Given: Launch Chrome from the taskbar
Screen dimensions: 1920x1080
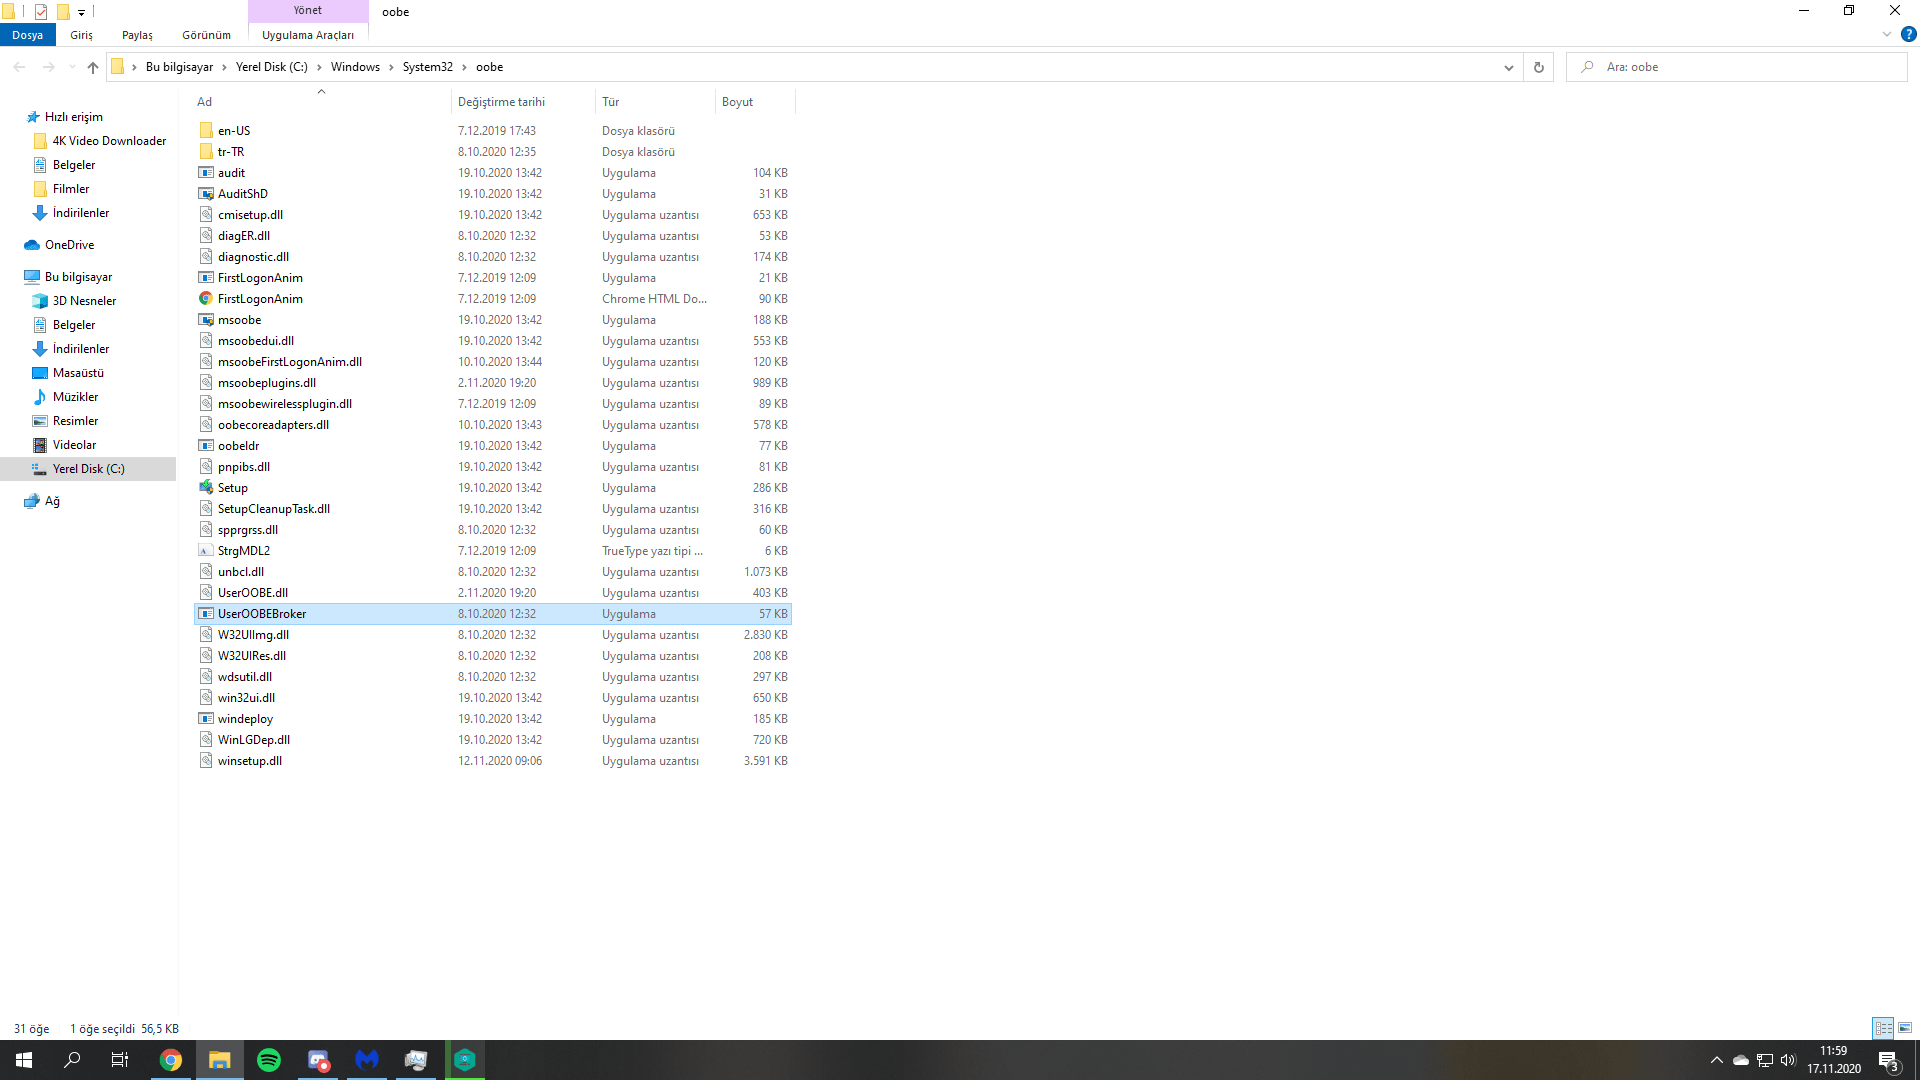Looking at the screenshot, I should coord(171,1060).
